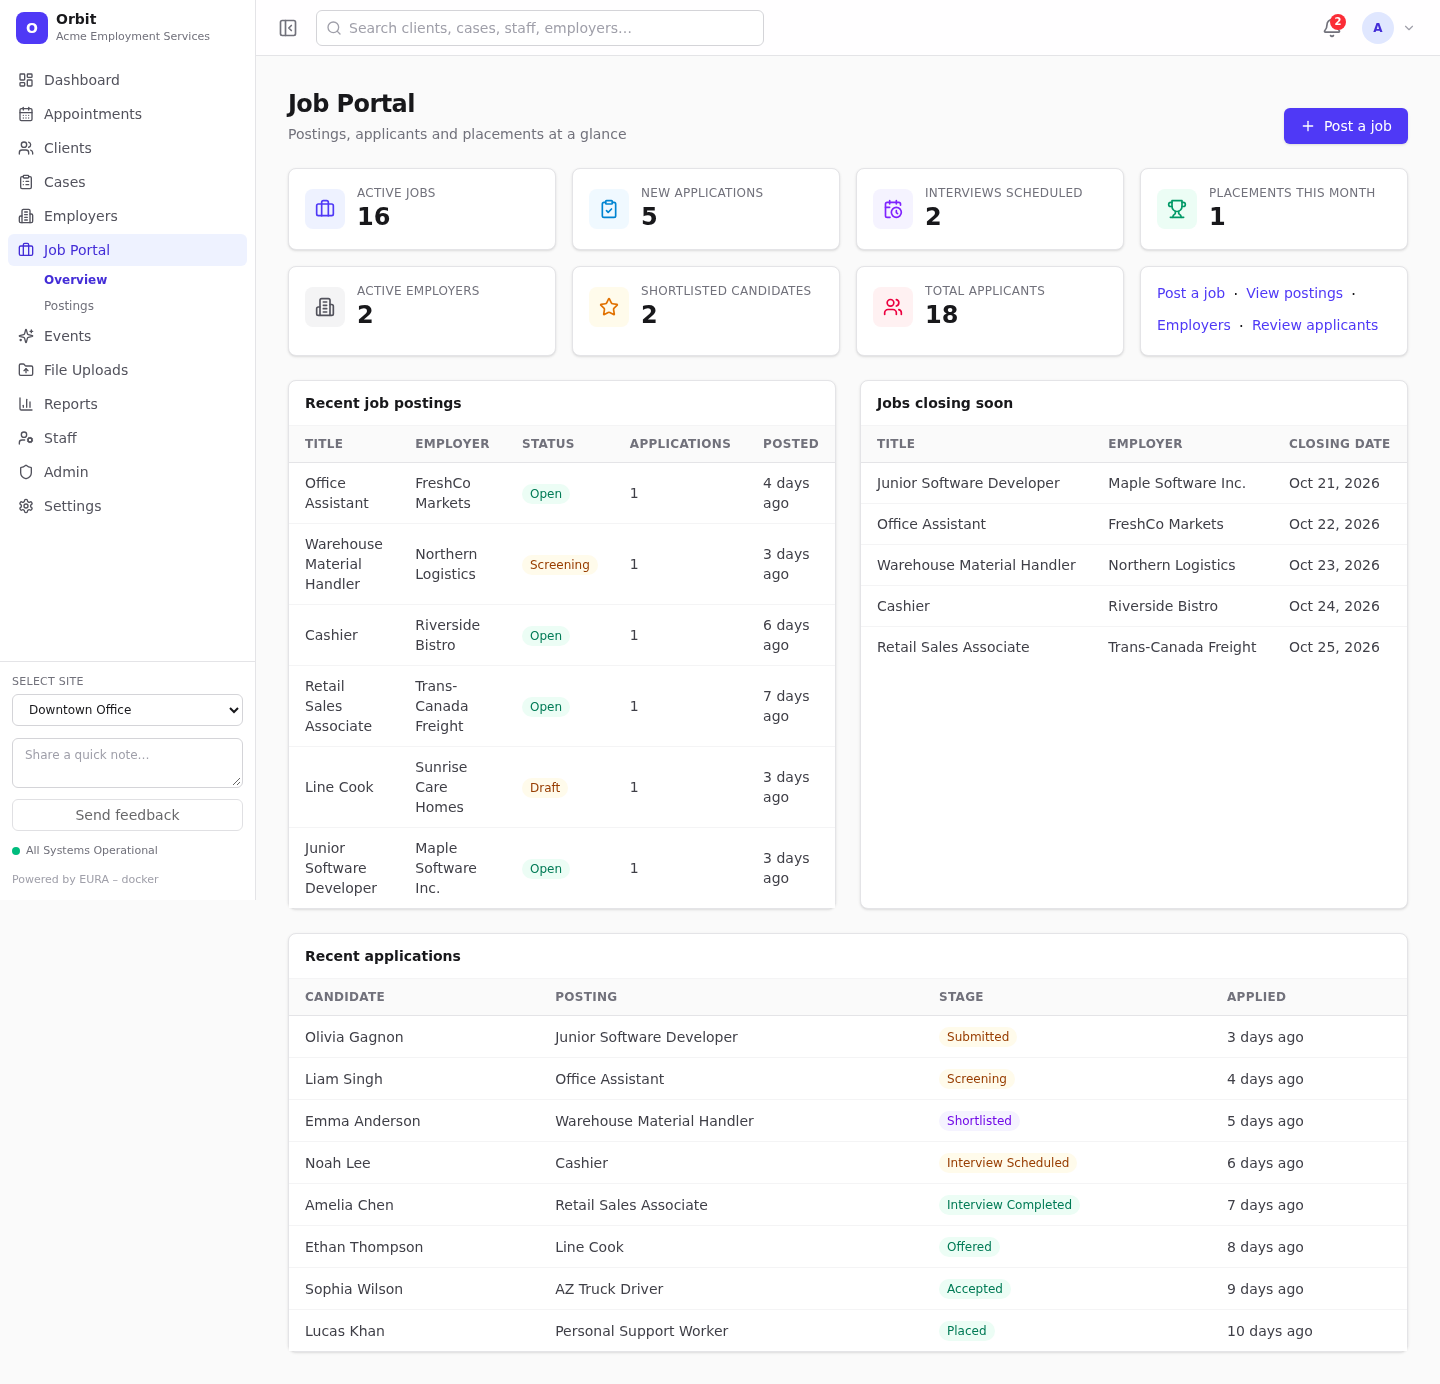The width and height of the screenshot is (1440, 1384).
Task: Open the Downtown Office site selector
Action: pos(127,710)
